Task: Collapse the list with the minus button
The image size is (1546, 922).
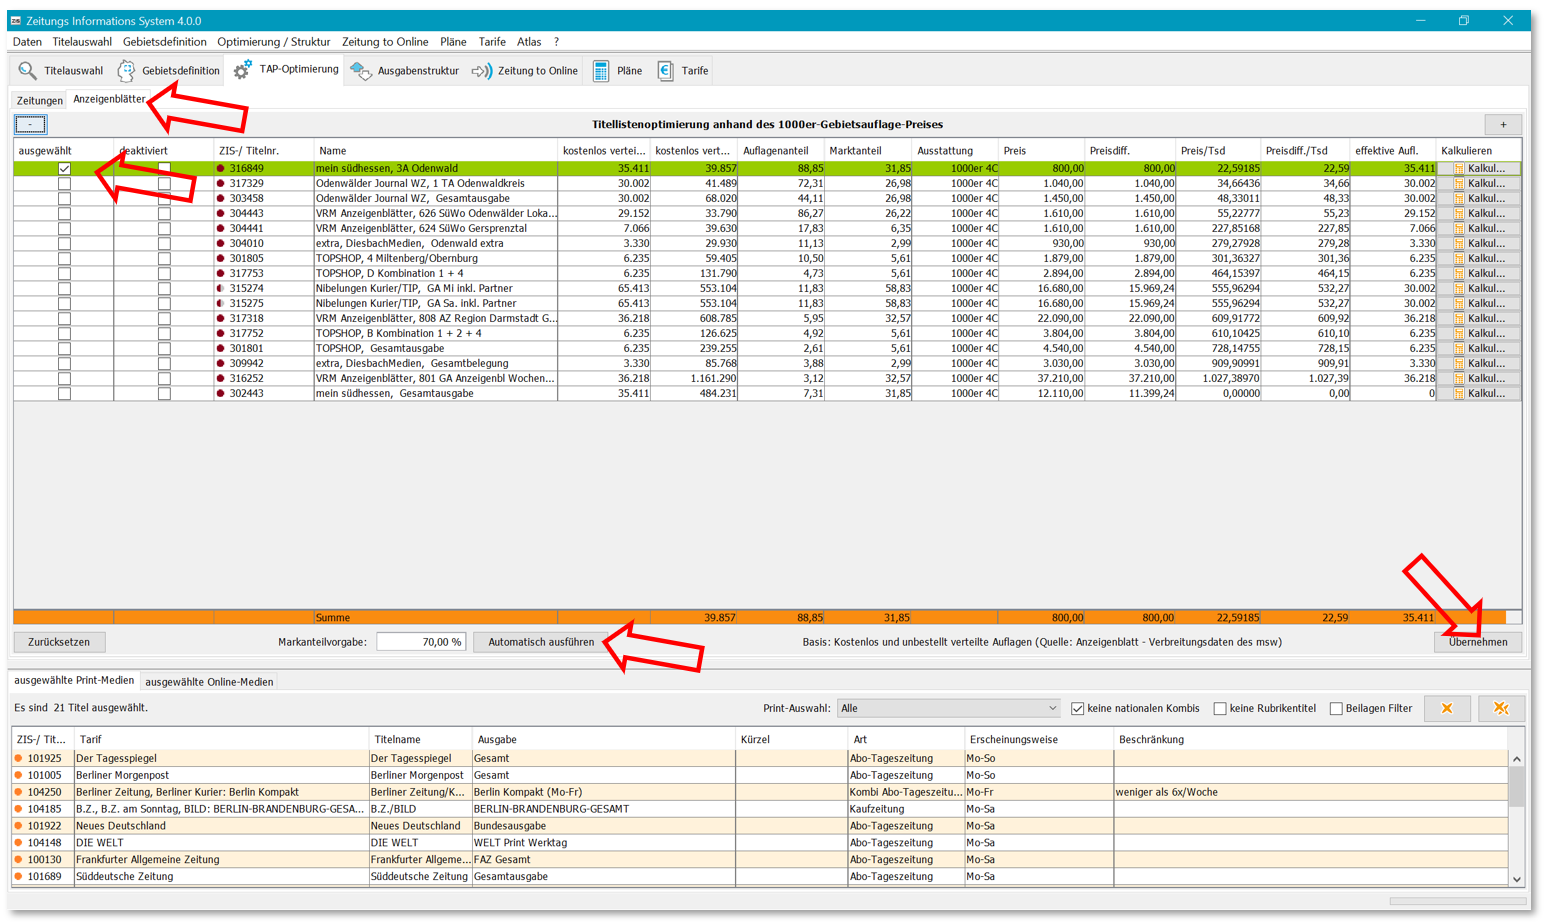Action: pos(30,125)
